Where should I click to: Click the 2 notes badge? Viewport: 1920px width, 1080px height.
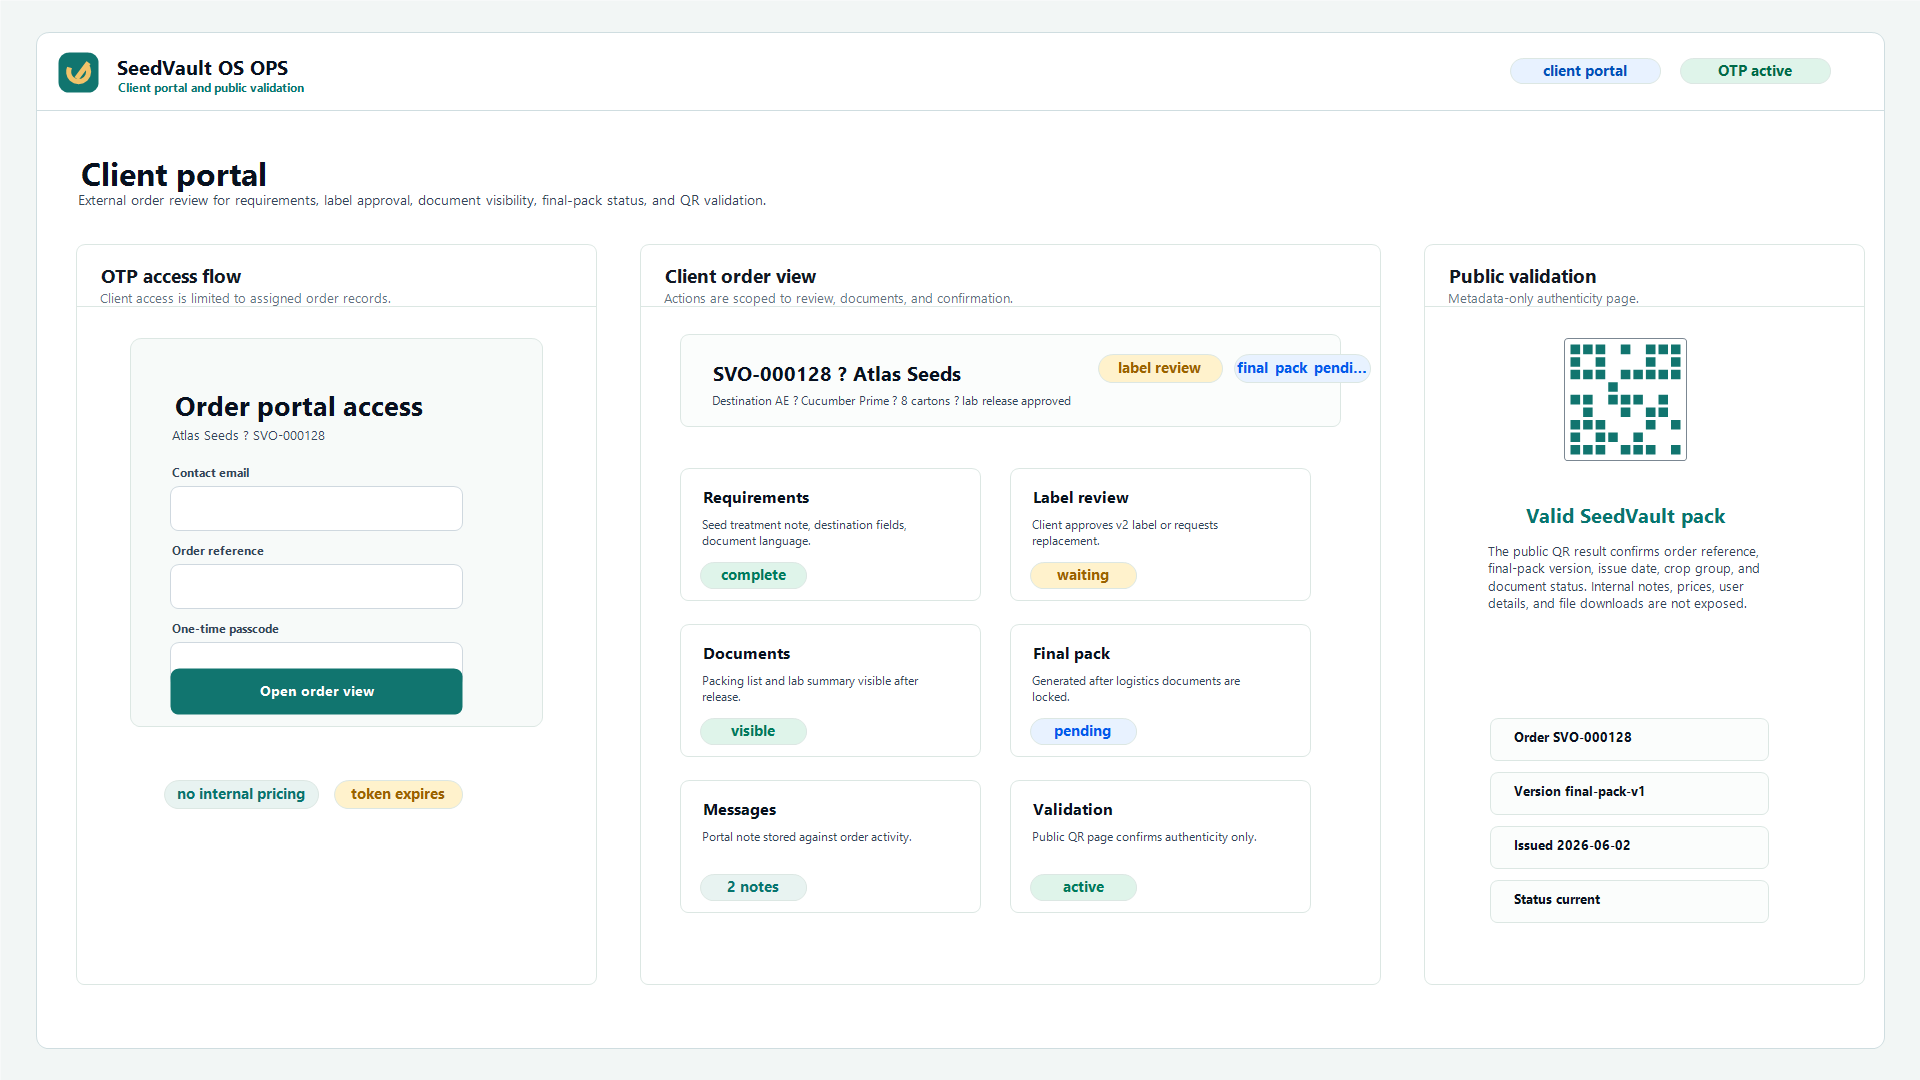[x=753, y=887]
